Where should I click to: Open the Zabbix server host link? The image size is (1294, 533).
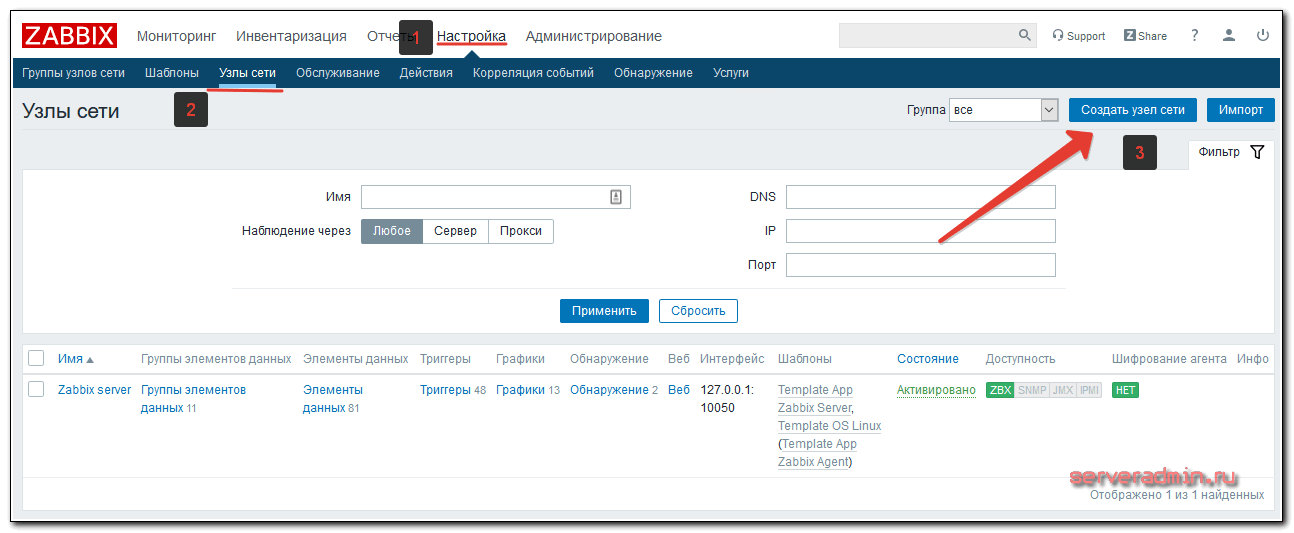[94, 390]
